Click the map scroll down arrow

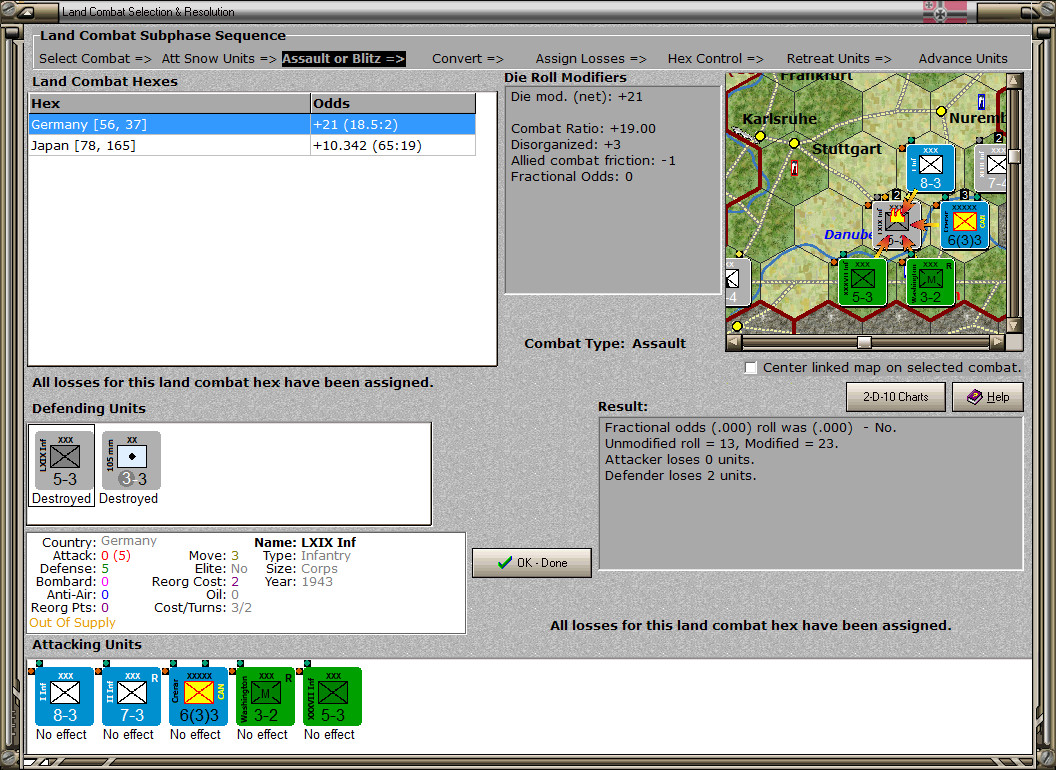pos(1014,325)
